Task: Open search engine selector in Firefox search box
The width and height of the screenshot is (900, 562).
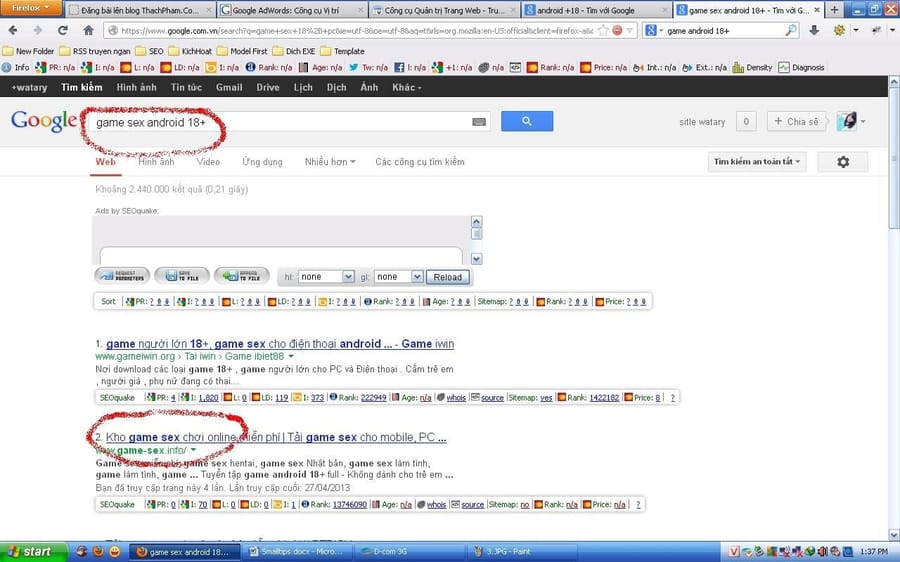Action: pyautogui.click(x=654, y=30)
